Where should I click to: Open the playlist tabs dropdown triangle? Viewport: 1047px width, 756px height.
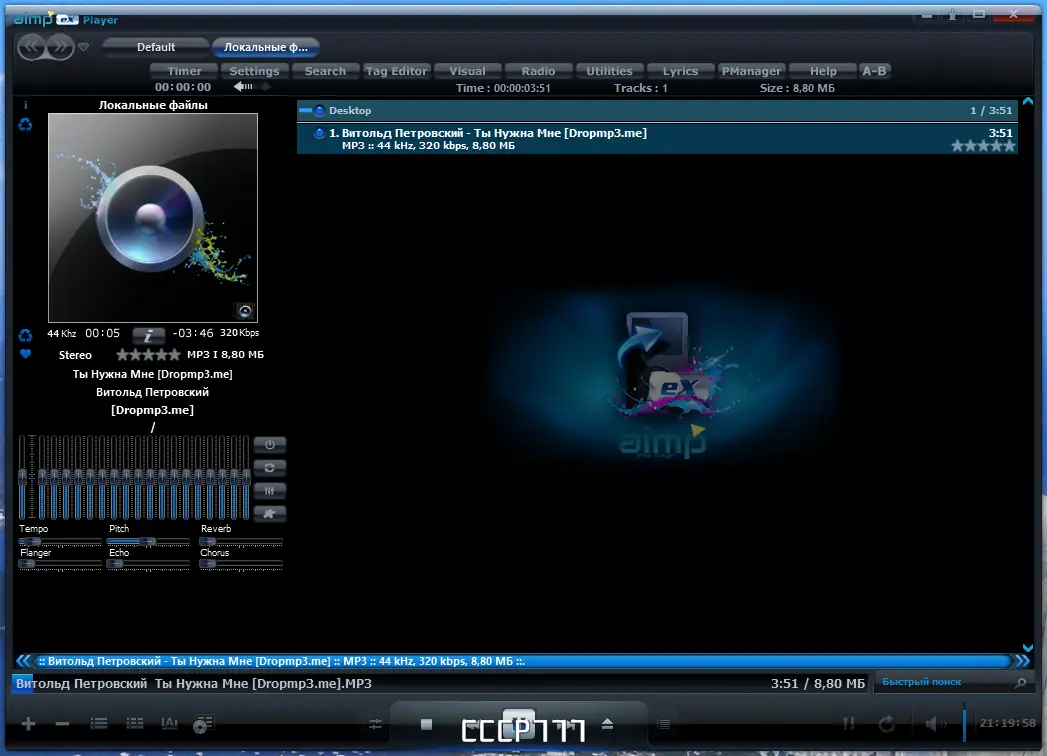click(83, 47)
